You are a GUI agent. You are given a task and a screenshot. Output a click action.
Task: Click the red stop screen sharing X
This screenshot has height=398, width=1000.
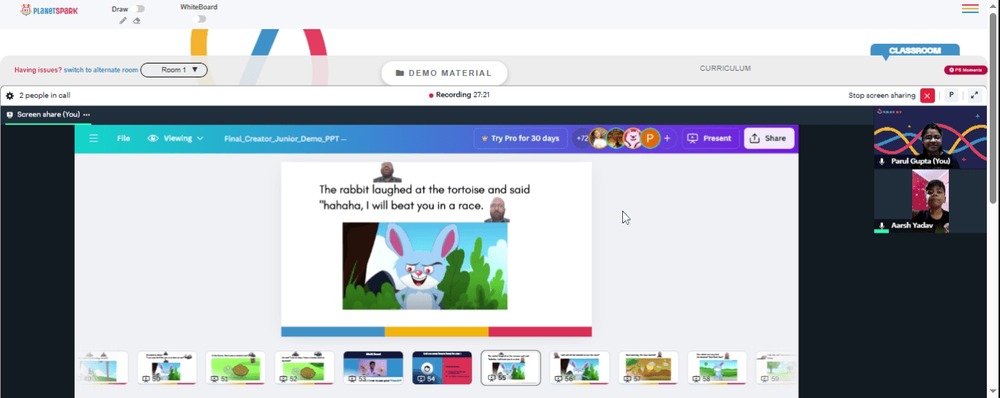pyautogui.click(x=927, y=95)
